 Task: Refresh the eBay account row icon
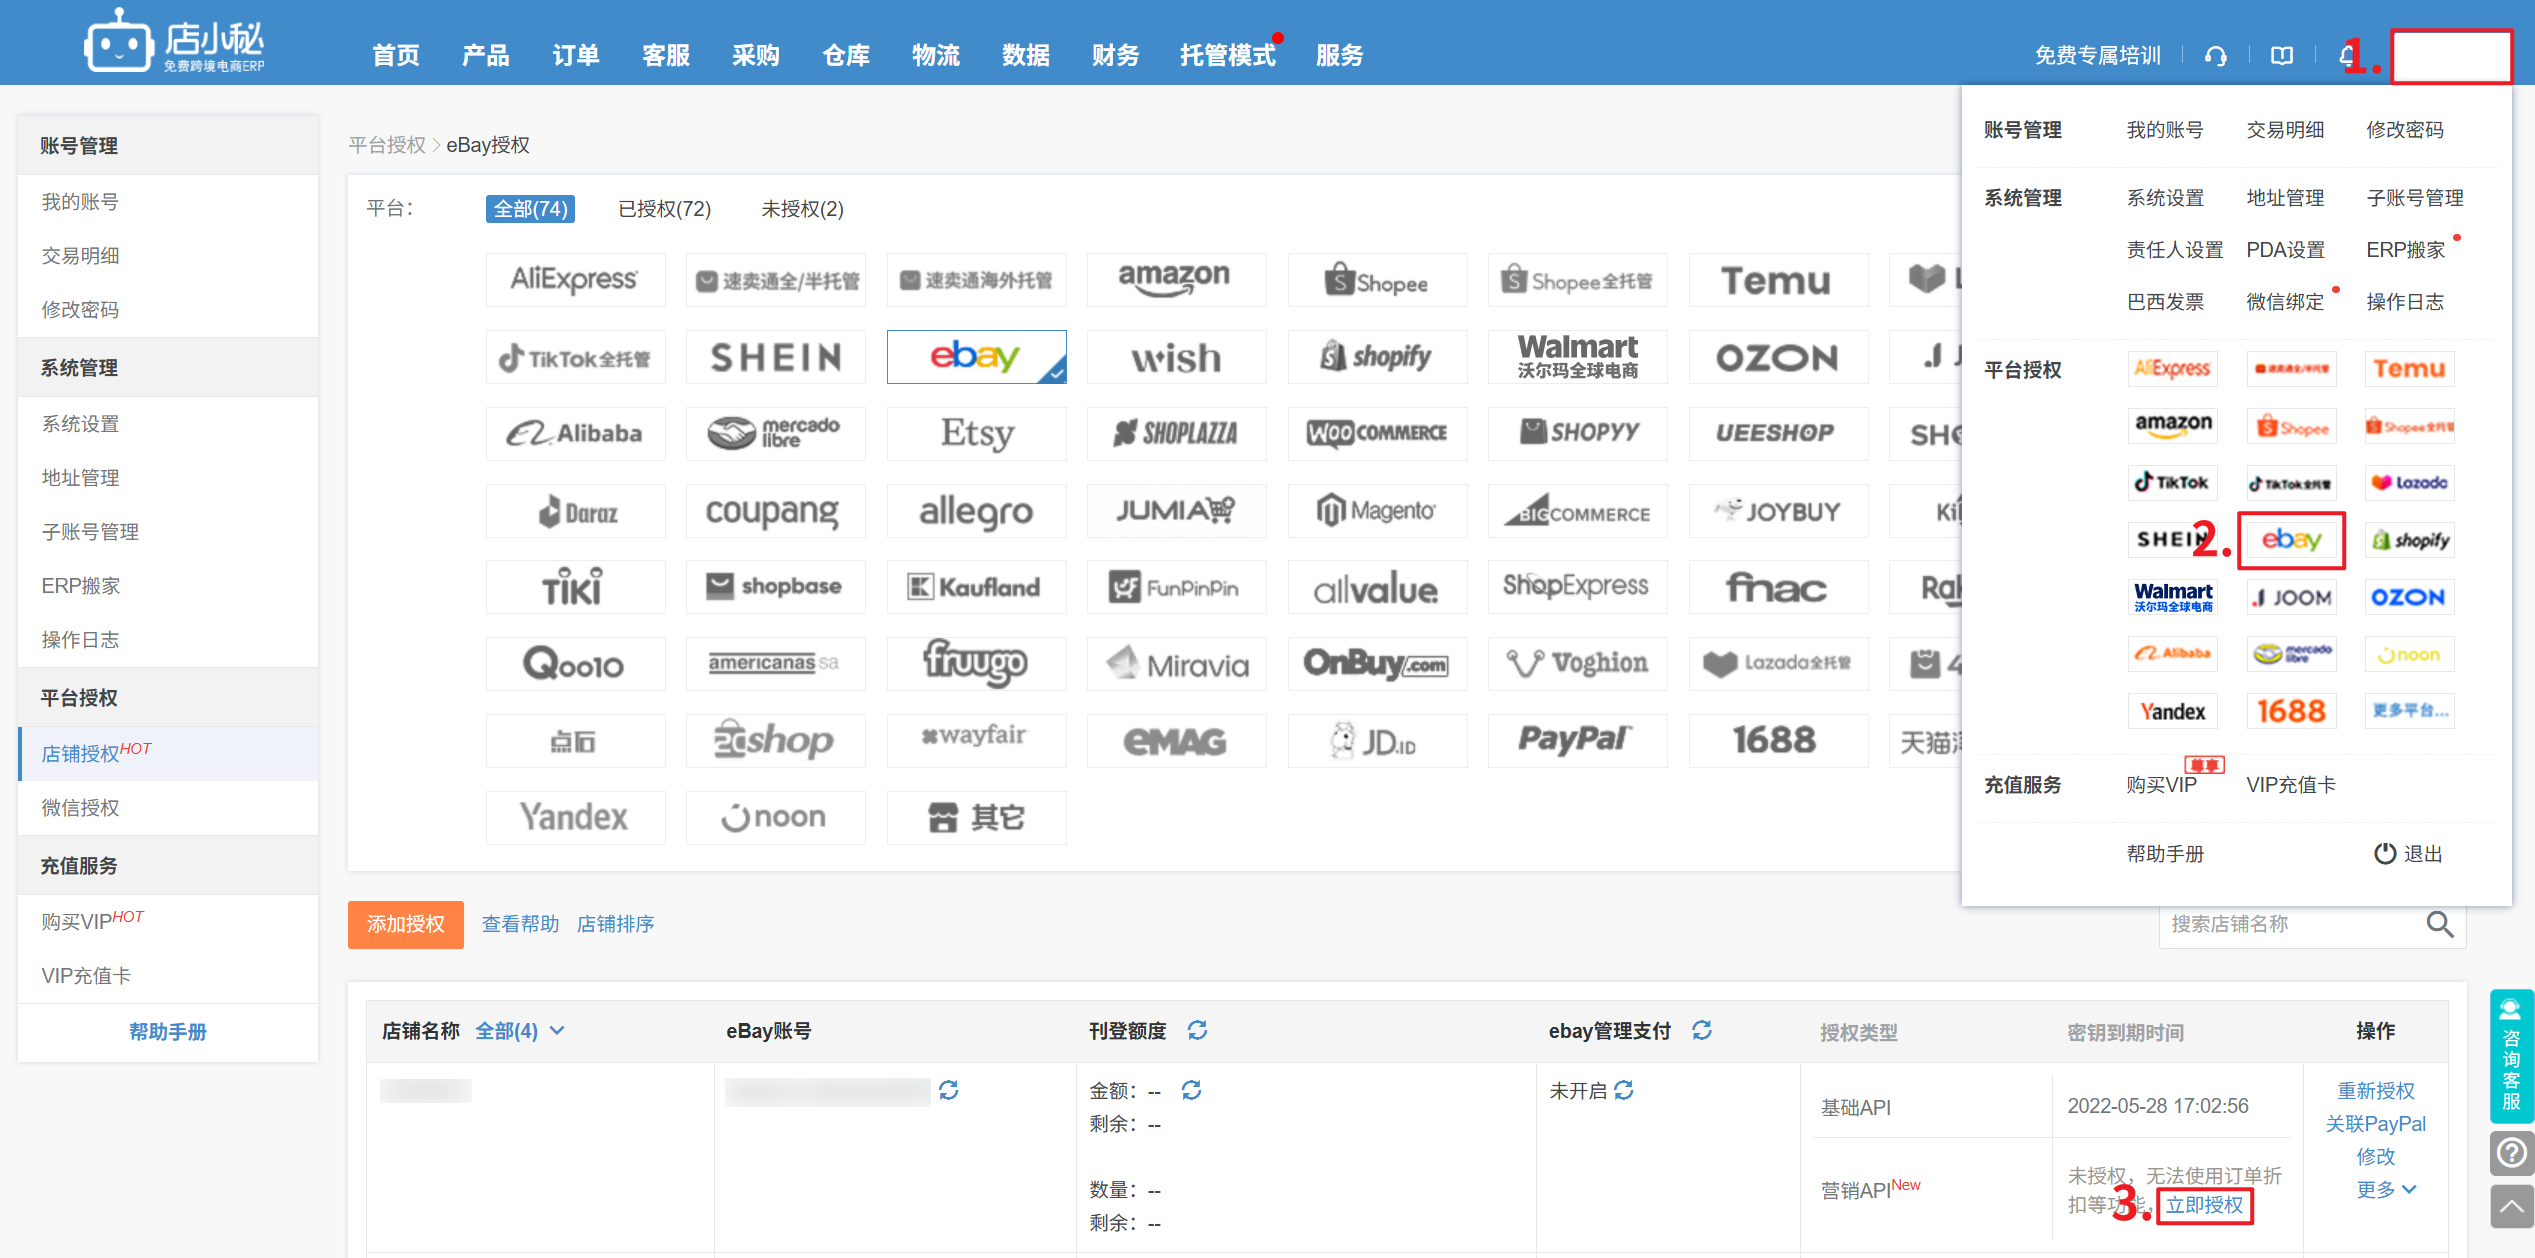click(x=949, y=1090)
